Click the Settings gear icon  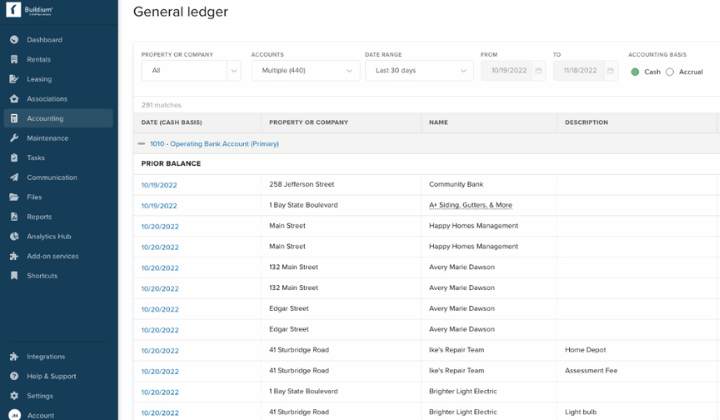click(x=14, y=396)
